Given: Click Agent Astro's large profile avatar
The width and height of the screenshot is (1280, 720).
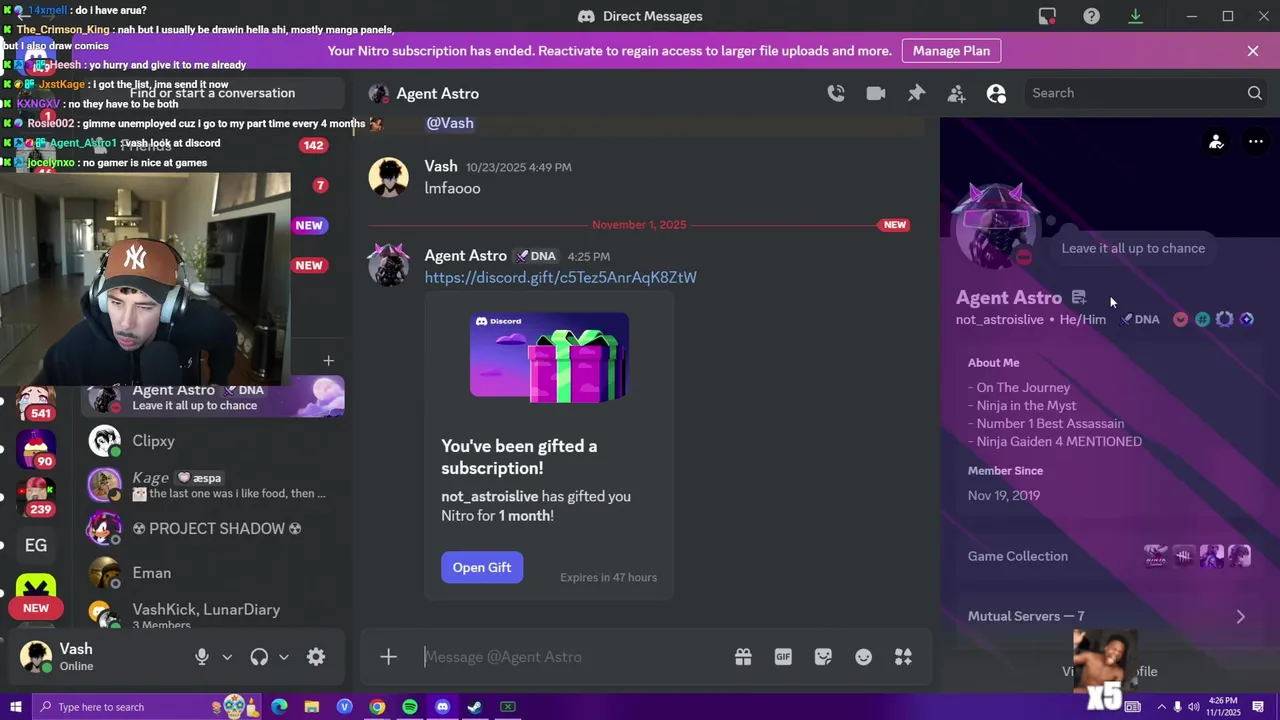Looking at the screenshot, I should point(996,226).
